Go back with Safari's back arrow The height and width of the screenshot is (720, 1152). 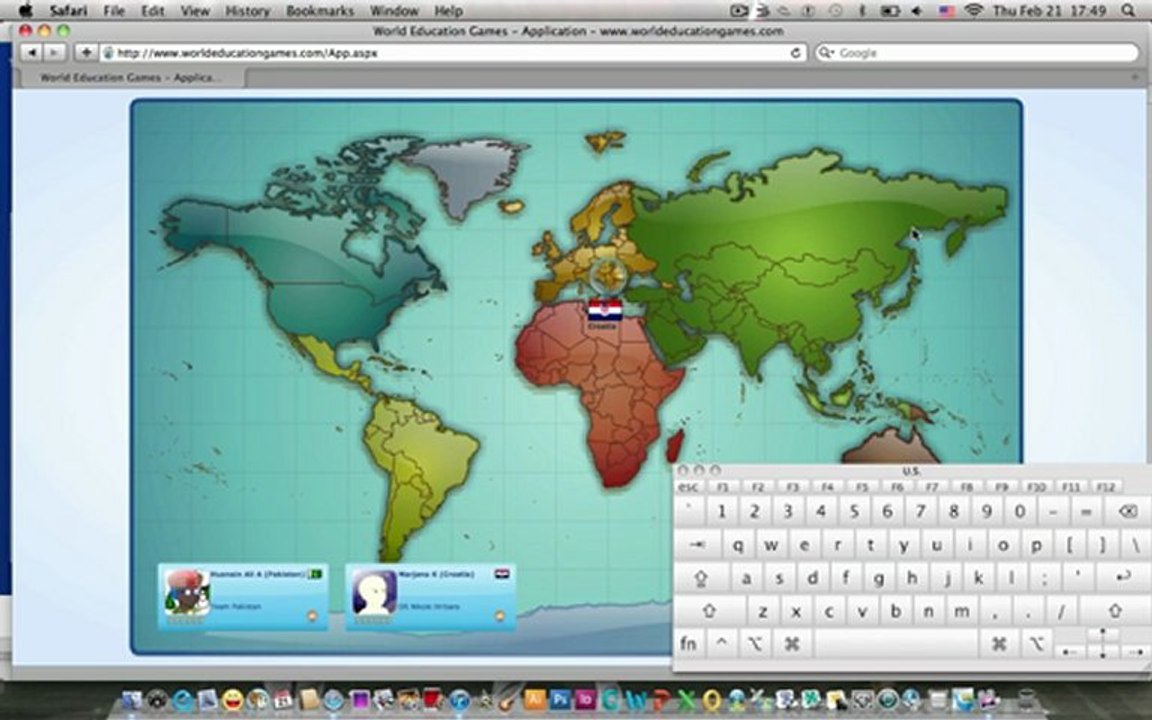(x=32, y=53)
